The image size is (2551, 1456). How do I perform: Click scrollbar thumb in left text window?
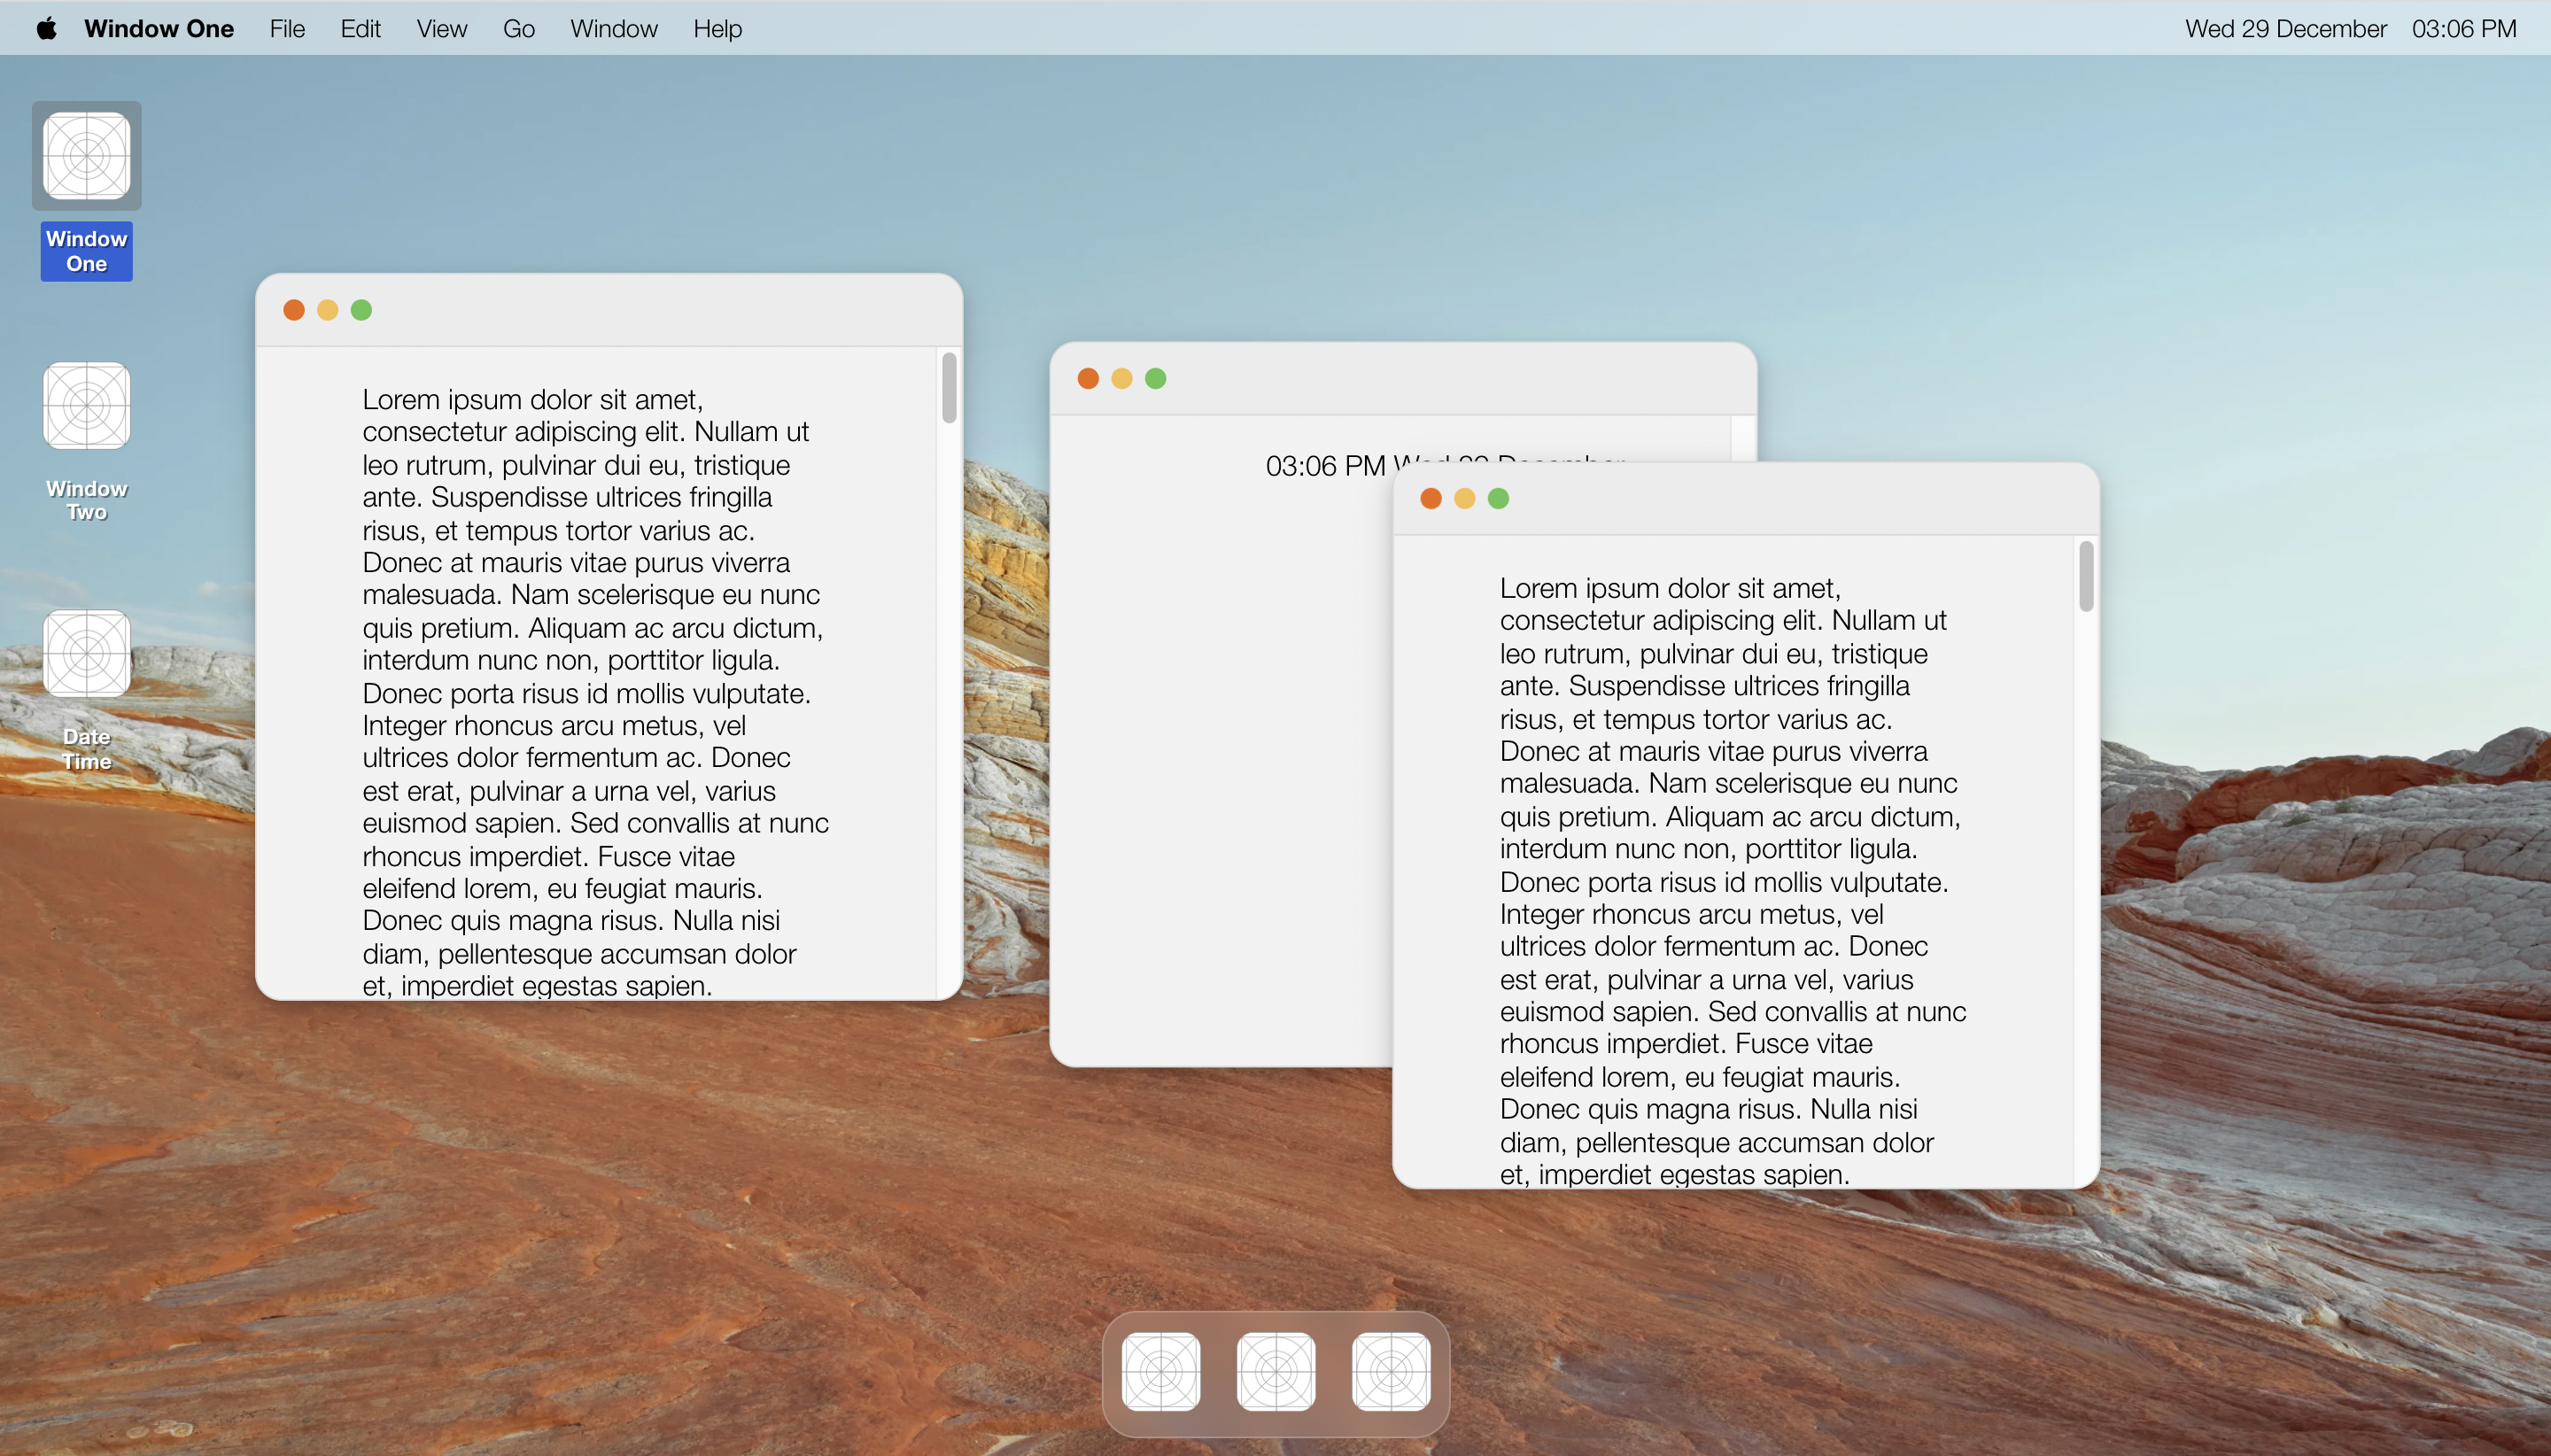point(949,387)
